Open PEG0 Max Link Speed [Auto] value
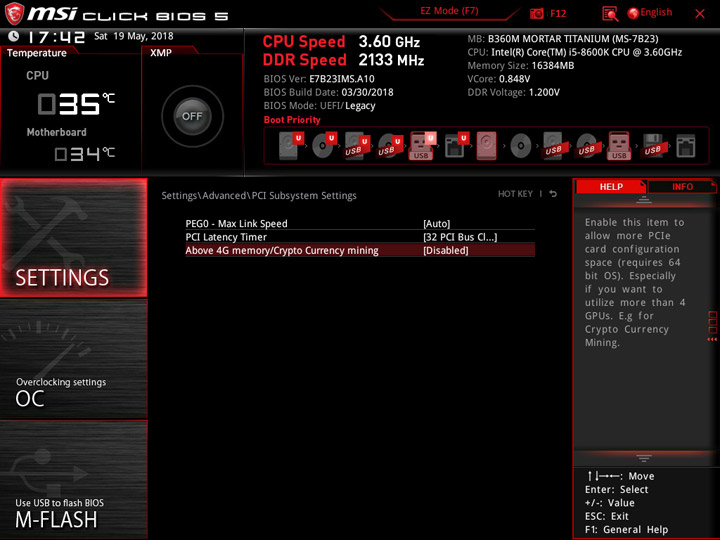Image resolution: width=720 pixels, height=540 pixels. tap(437, 224)
